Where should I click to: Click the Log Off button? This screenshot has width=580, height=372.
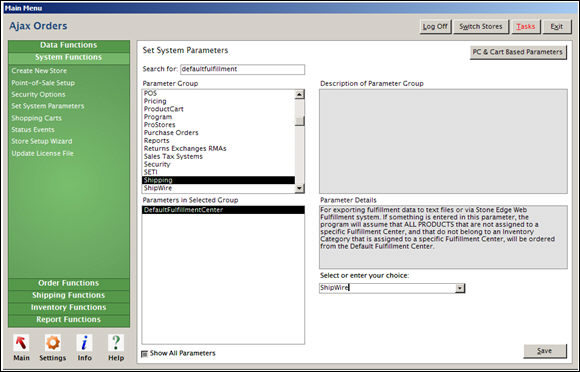point(435,27)
